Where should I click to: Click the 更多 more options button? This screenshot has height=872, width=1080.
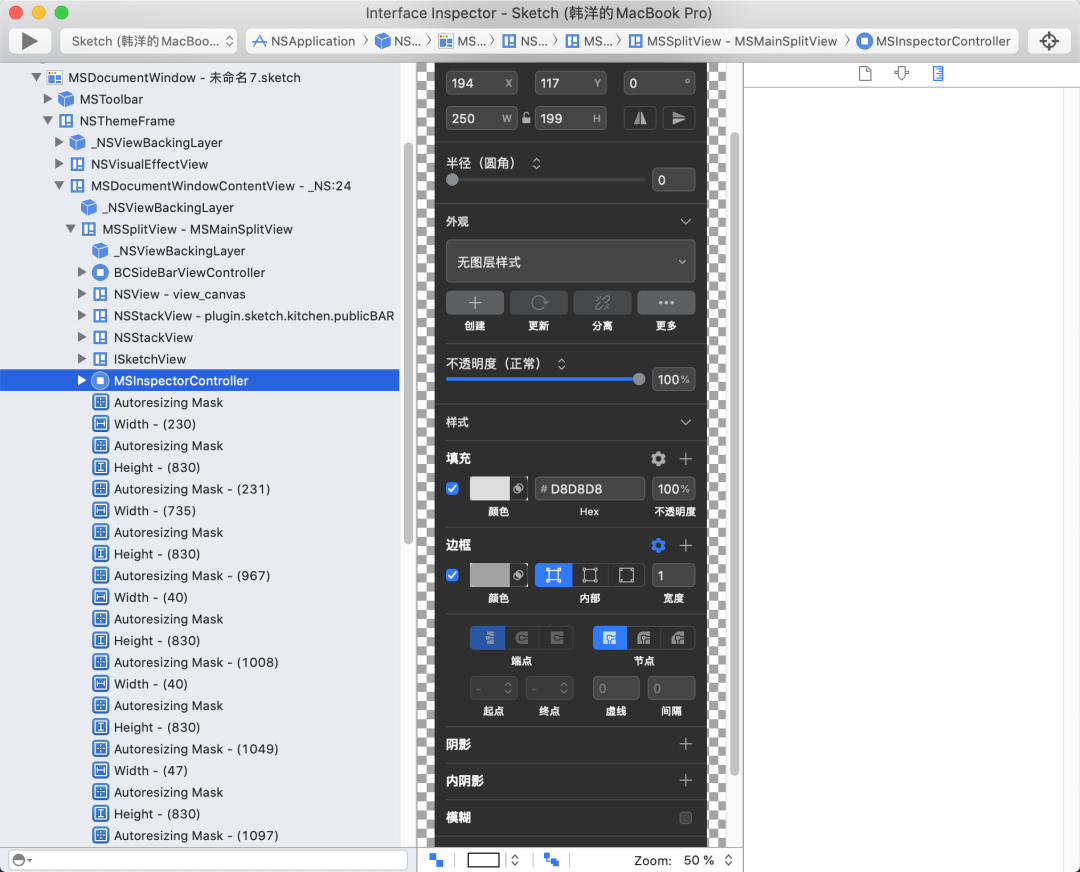coord(666,302)
